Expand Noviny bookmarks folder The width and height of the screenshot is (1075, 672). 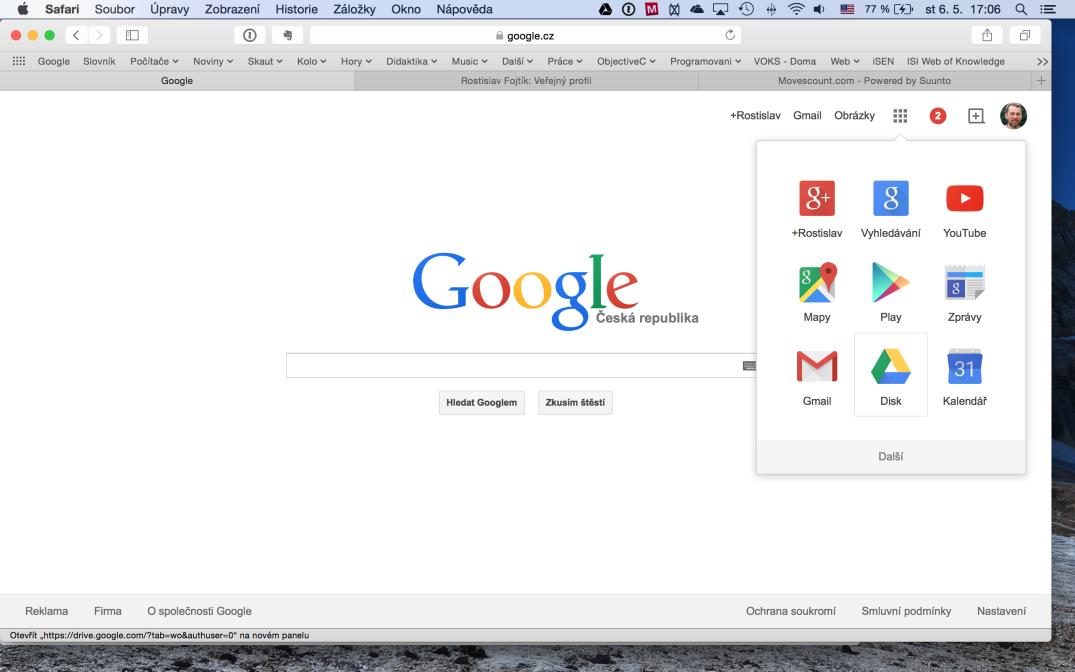click(213, 61)
